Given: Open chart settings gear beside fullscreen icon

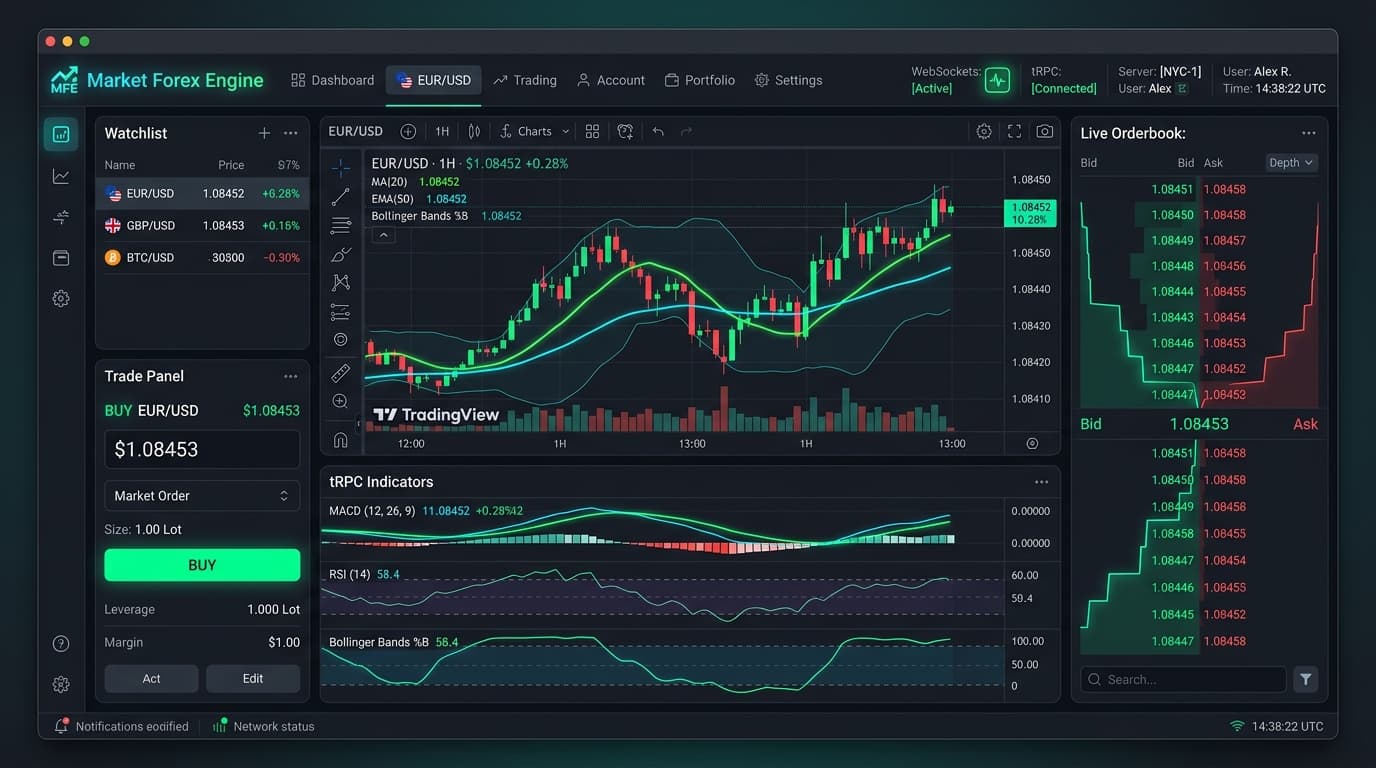Looking at the screenshot, I should pos(984,131).
